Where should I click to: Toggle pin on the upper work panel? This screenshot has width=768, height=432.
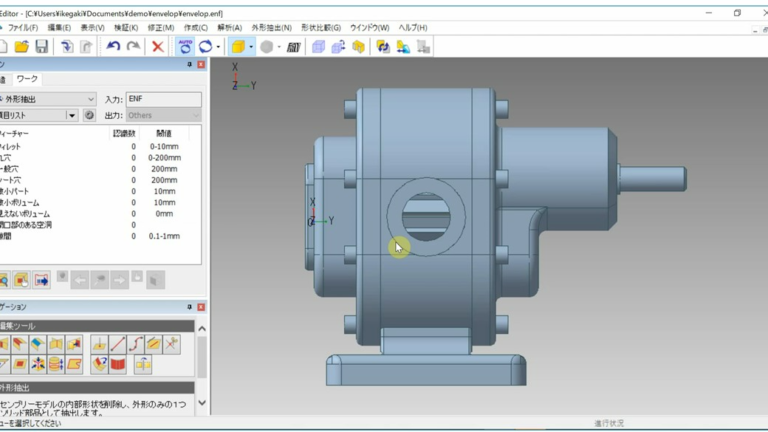pos(189,64)
